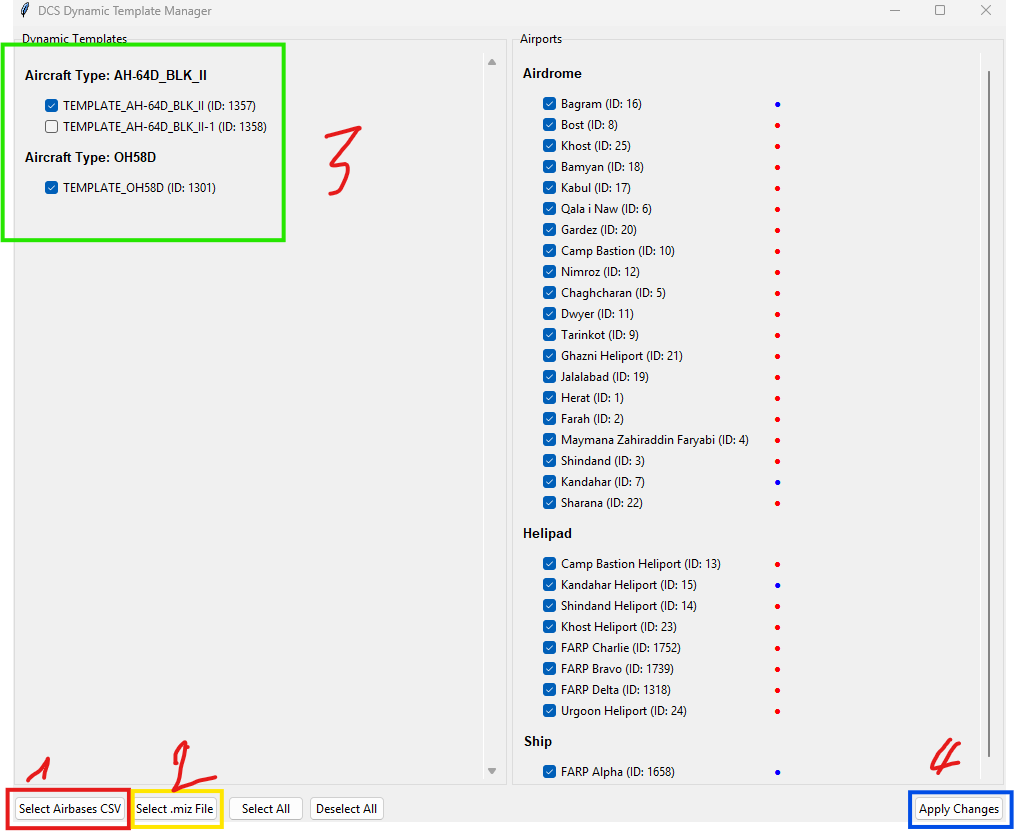Click the blue status dot beside Bagram

click(x=777, y=104)
